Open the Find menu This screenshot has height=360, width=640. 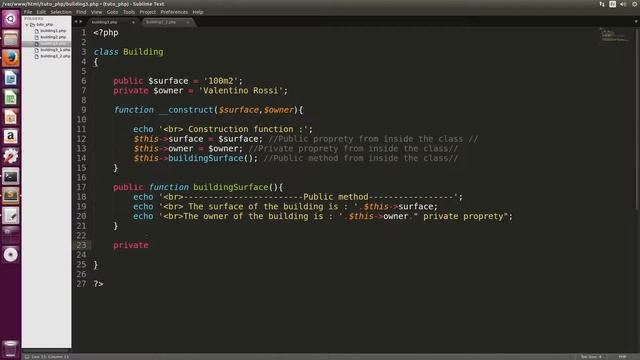81,12
